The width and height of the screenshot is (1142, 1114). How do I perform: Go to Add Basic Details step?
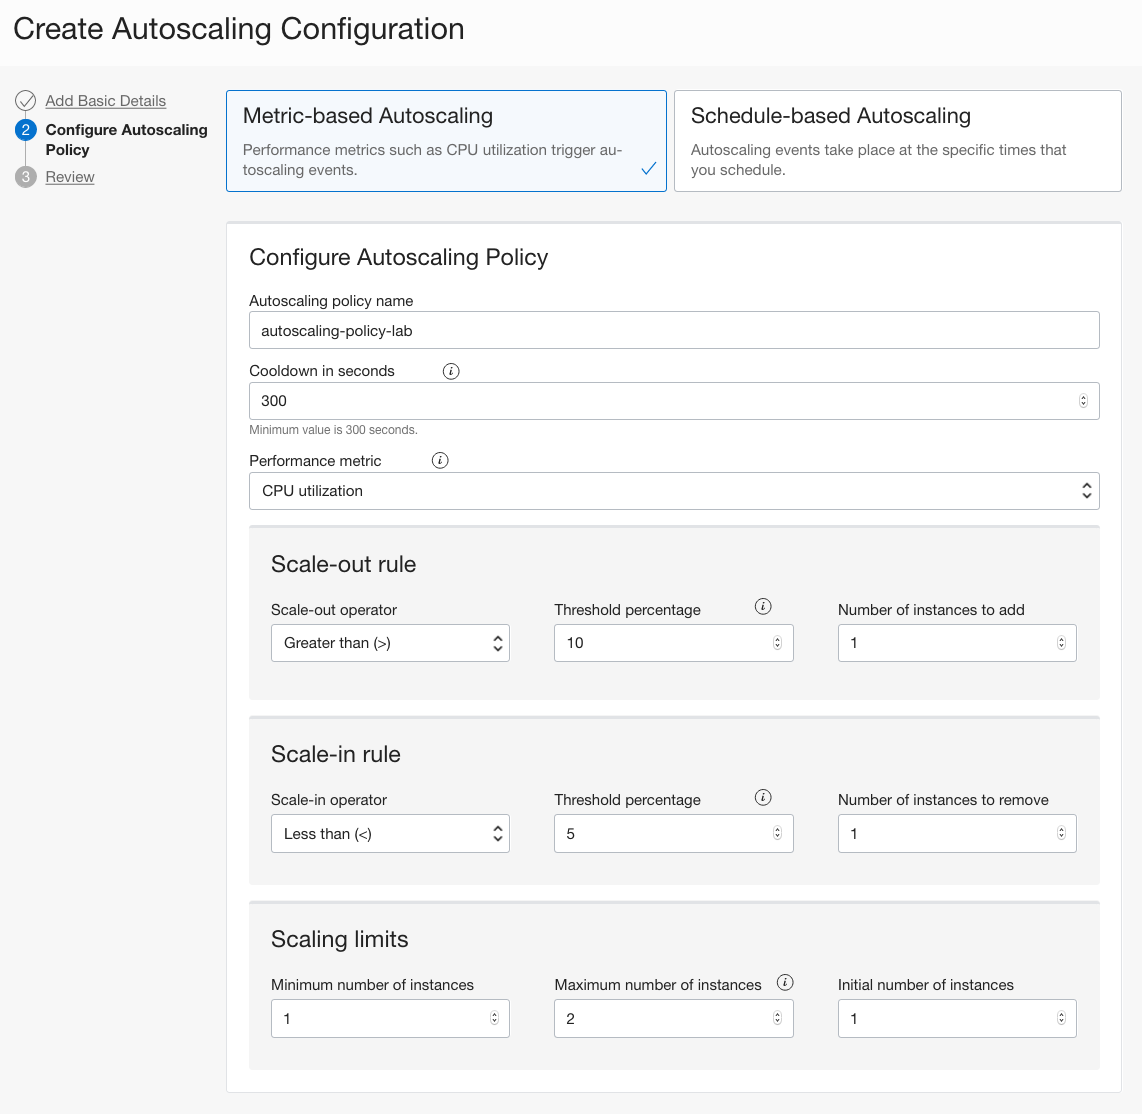(106, 101)
